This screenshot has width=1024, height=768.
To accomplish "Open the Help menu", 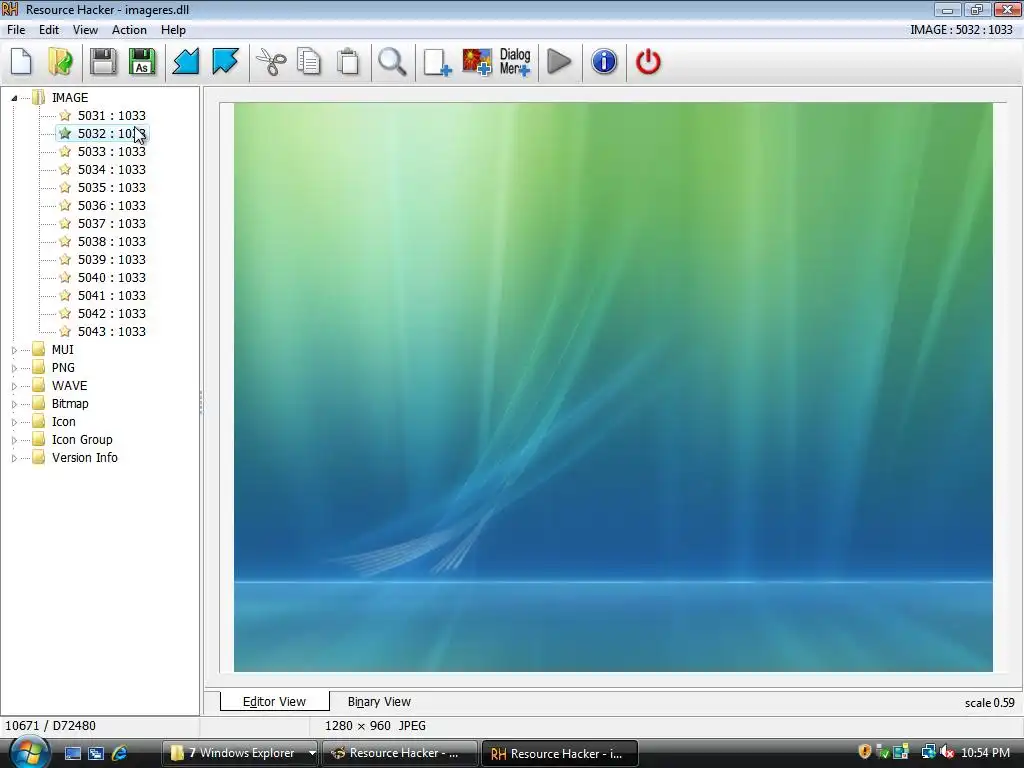I will [x=174, y=29].
